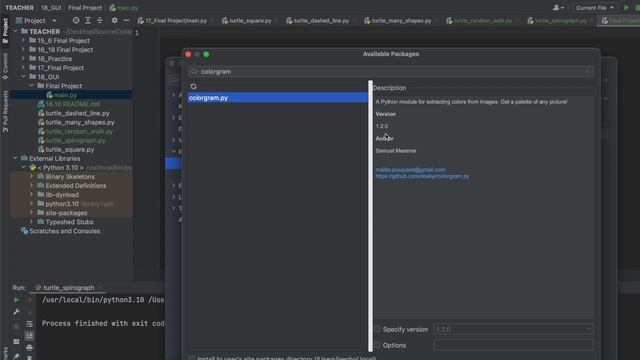Open the mailto email link in description
The height and width of the screenshot is (360, 640).
click(x=410, y=170)
